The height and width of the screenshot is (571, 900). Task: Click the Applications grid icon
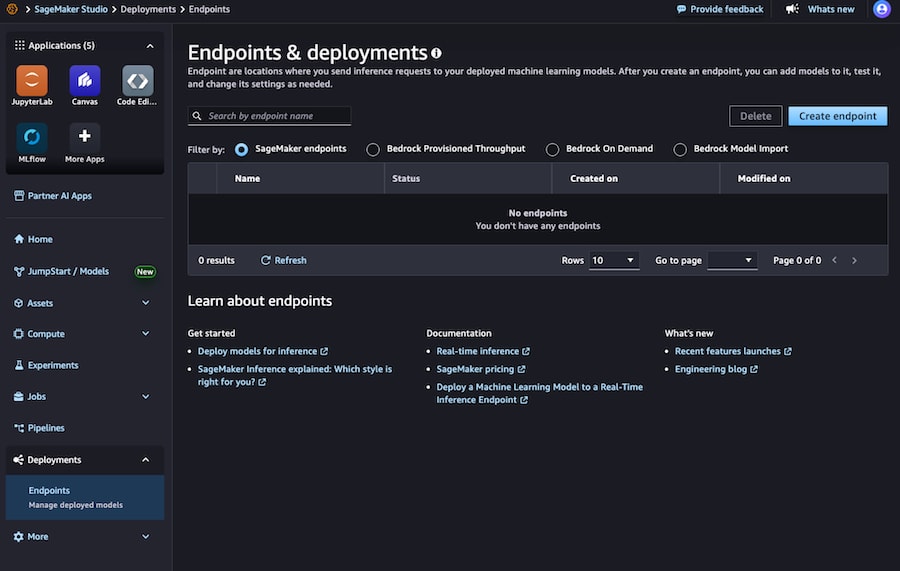[20, 45]
